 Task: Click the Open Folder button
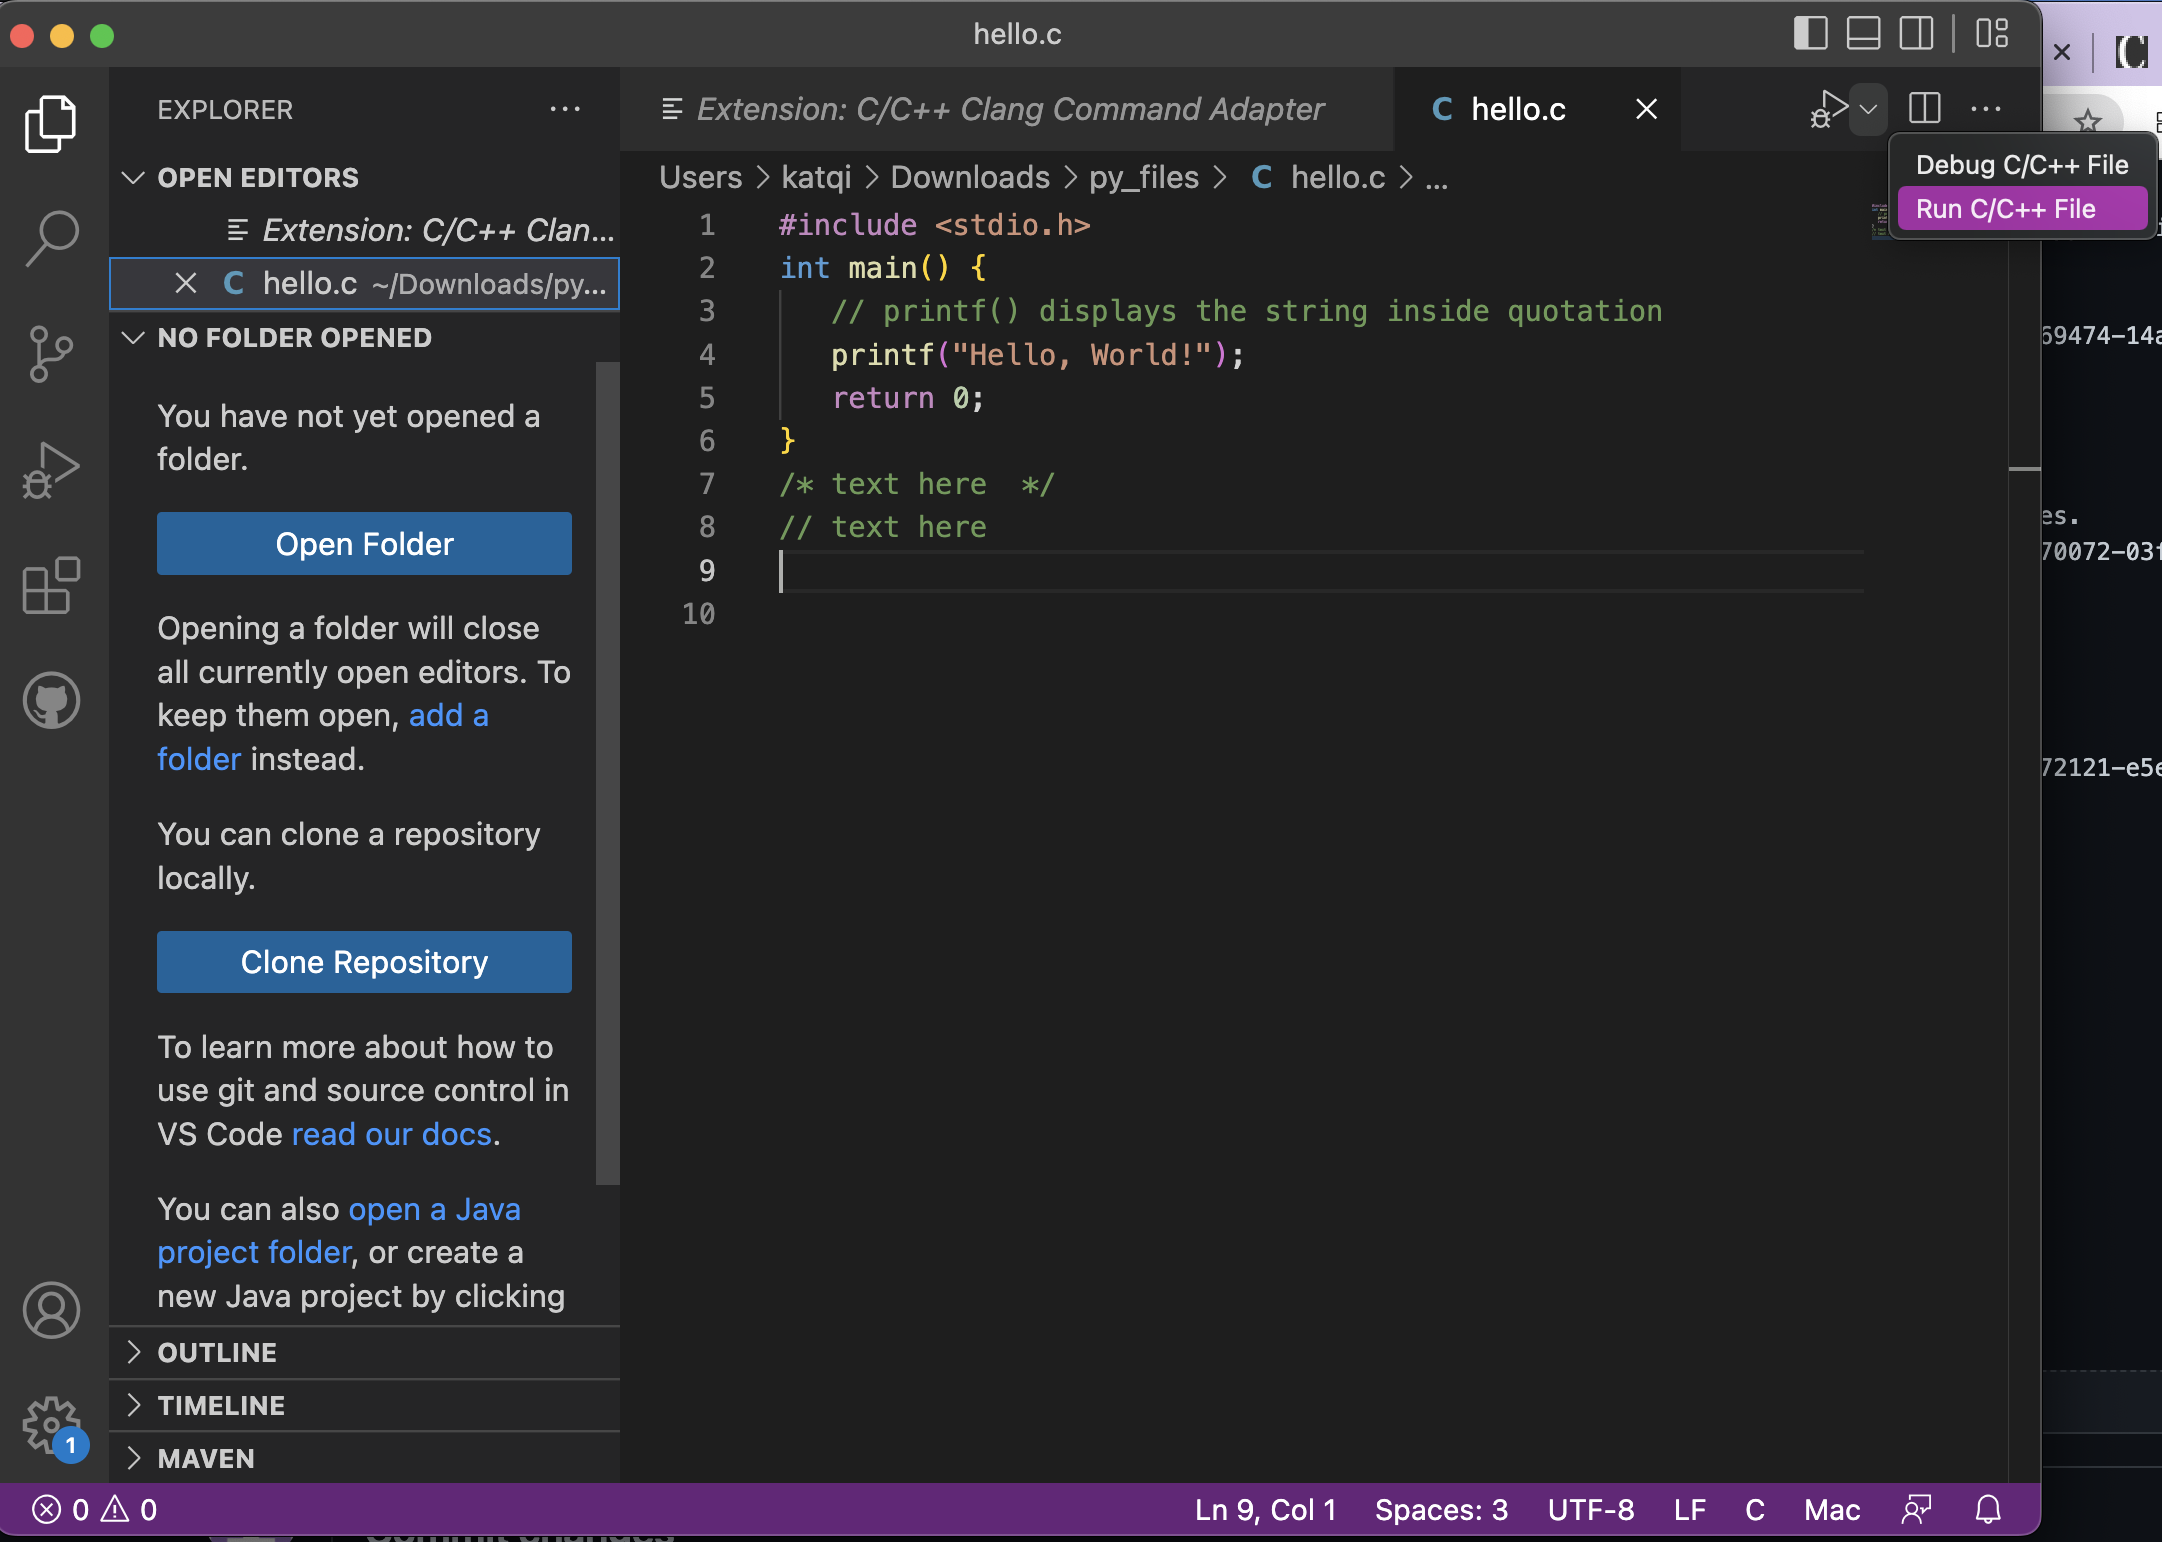(x=363, y=543)
